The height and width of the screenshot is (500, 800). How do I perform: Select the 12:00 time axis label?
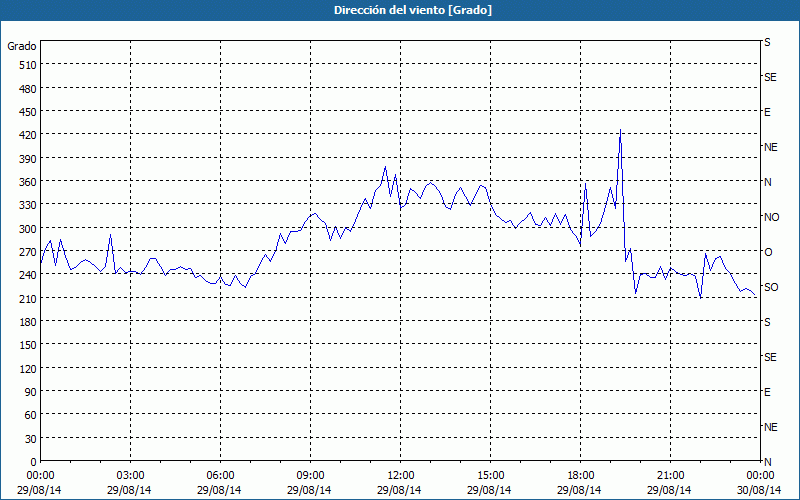(401, 476)
